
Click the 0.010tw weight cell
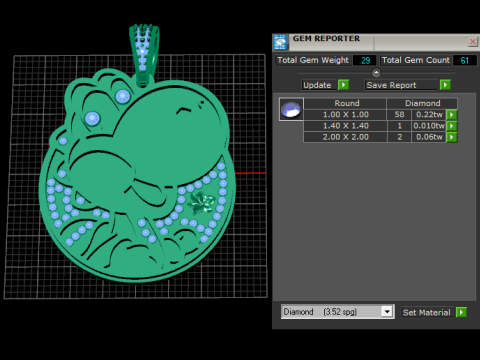[429, 126]
